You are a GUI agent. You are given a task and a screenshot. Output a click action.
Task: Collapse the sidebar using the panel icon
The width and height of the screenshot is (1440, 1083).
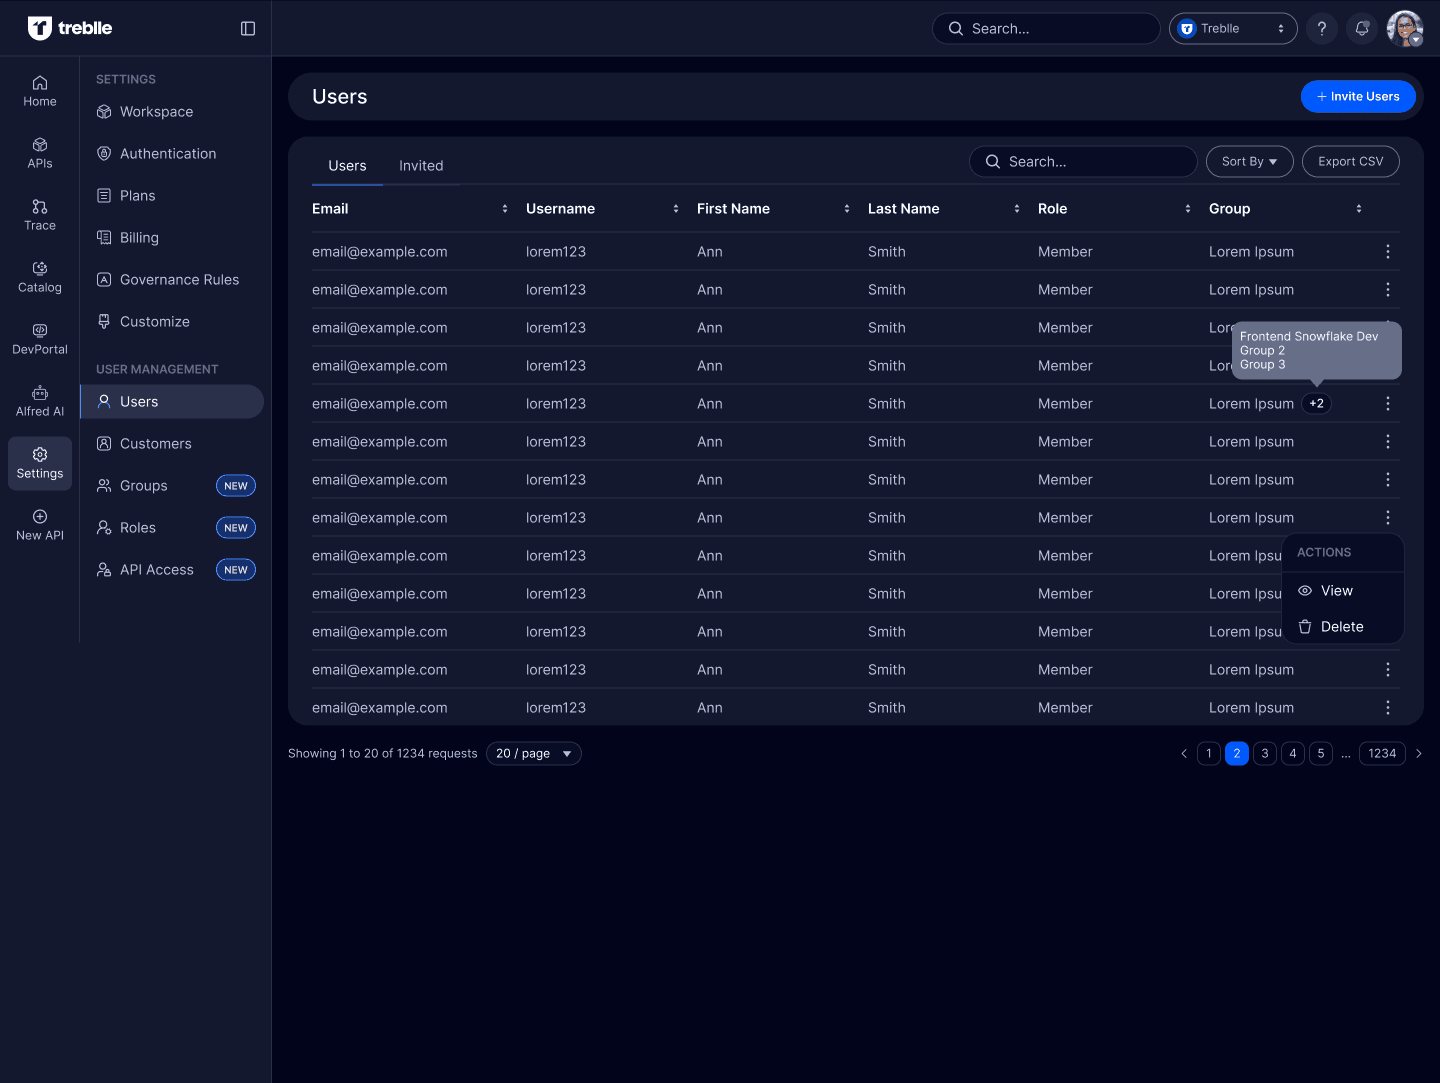pyautogui.click(x=248, y=29)
